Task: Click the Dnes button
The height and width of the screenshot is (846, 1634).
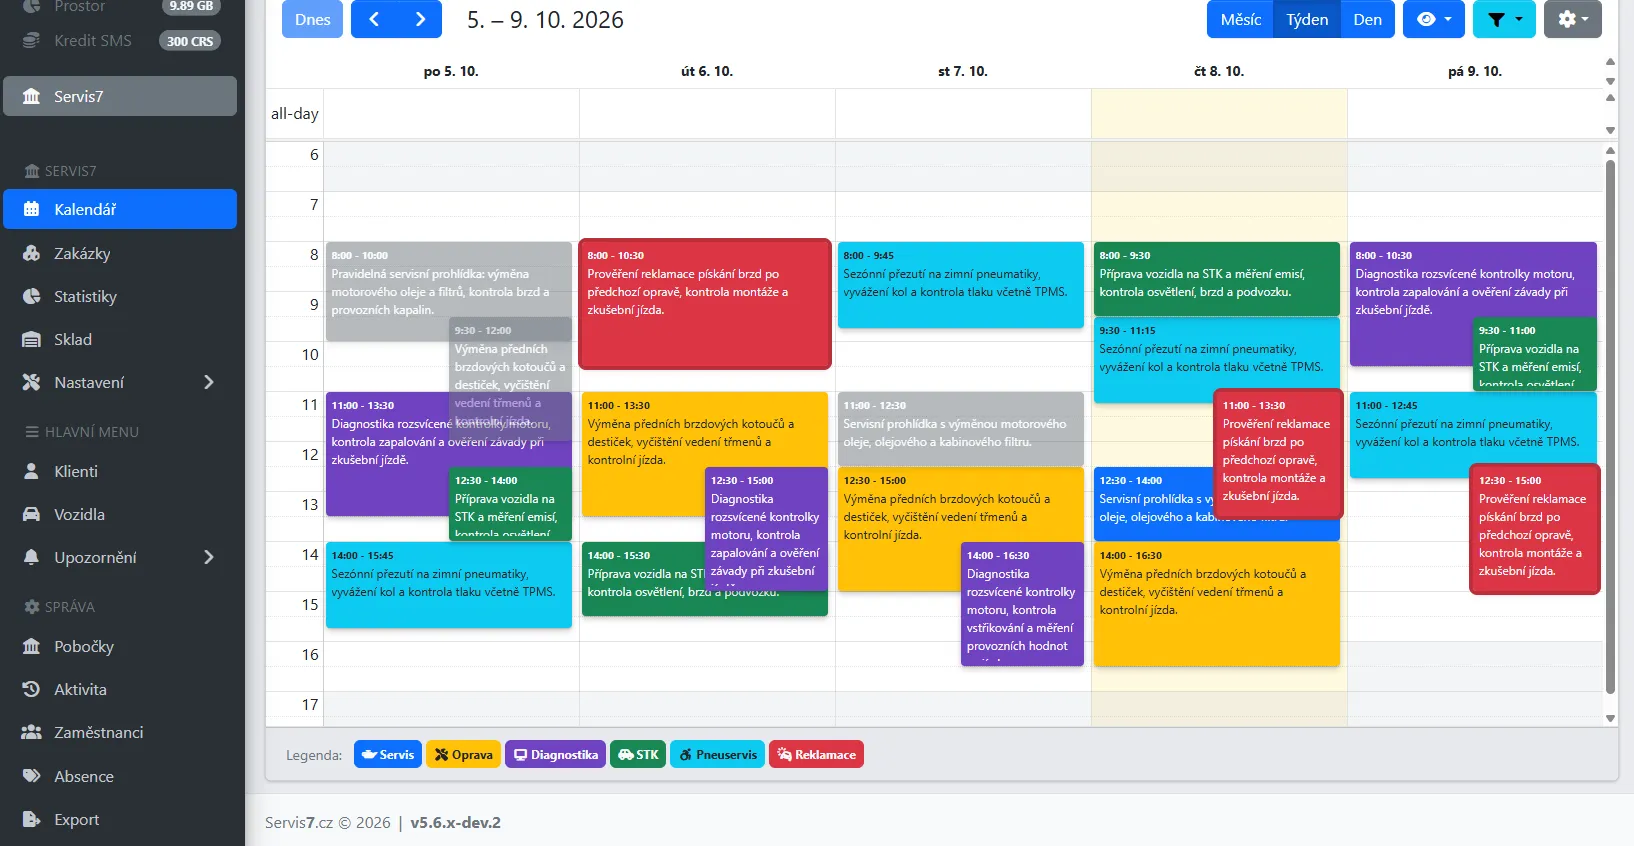Action: (x=313, y=19)
